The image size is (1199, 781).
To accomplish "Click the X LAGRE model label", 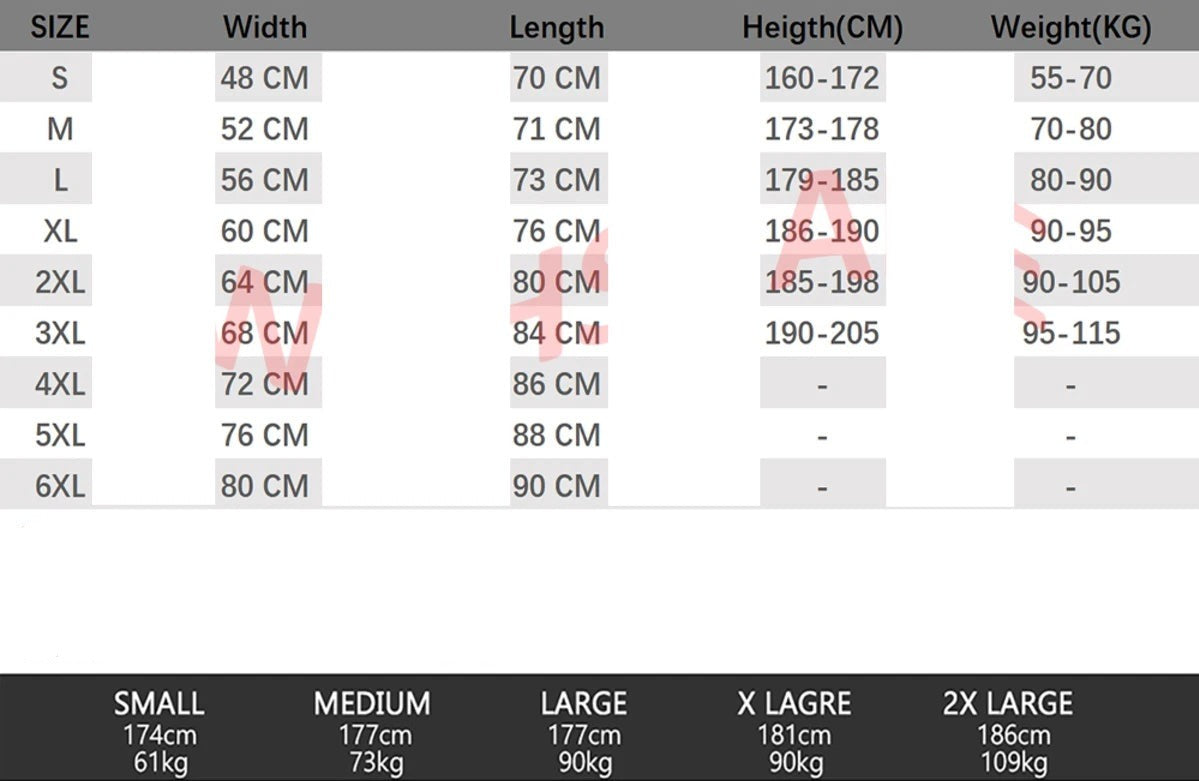I will point(794,704).
